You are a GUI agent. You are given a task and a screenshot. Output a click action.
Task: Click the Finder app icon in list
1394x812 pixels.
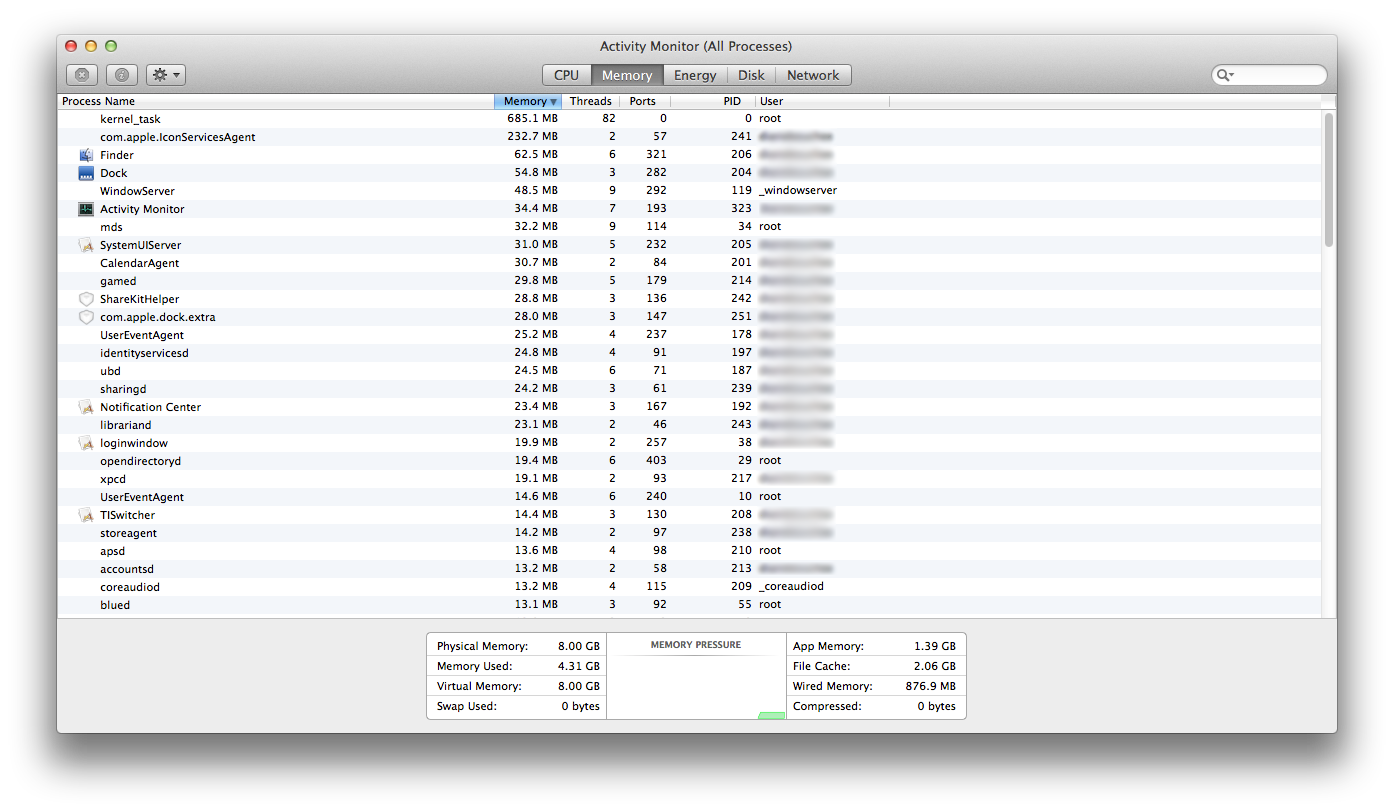[86, 155]
